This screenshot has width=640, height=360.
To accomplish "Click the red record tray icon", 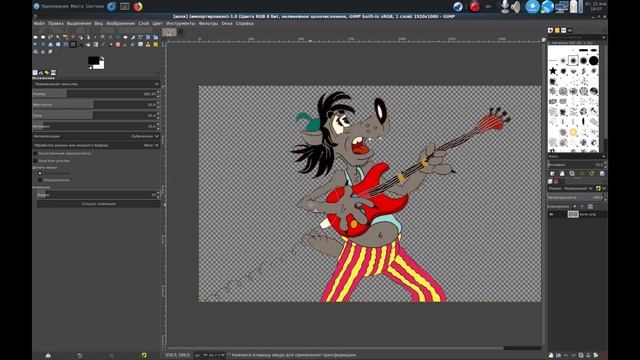I will coord(474,7).
